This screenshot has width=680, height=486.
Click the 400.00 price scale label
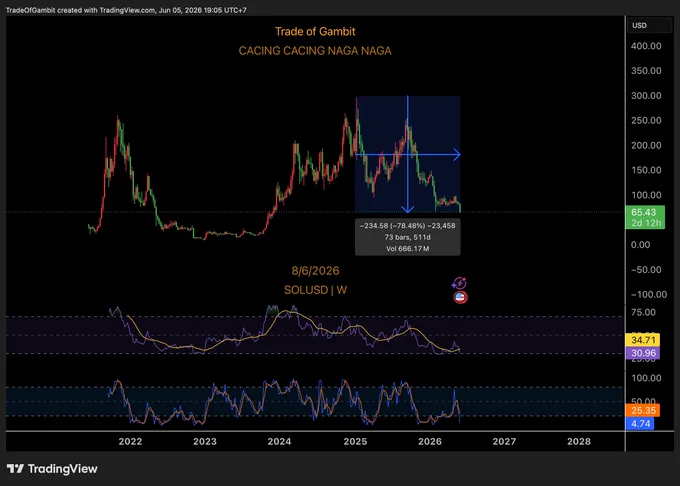646,46
